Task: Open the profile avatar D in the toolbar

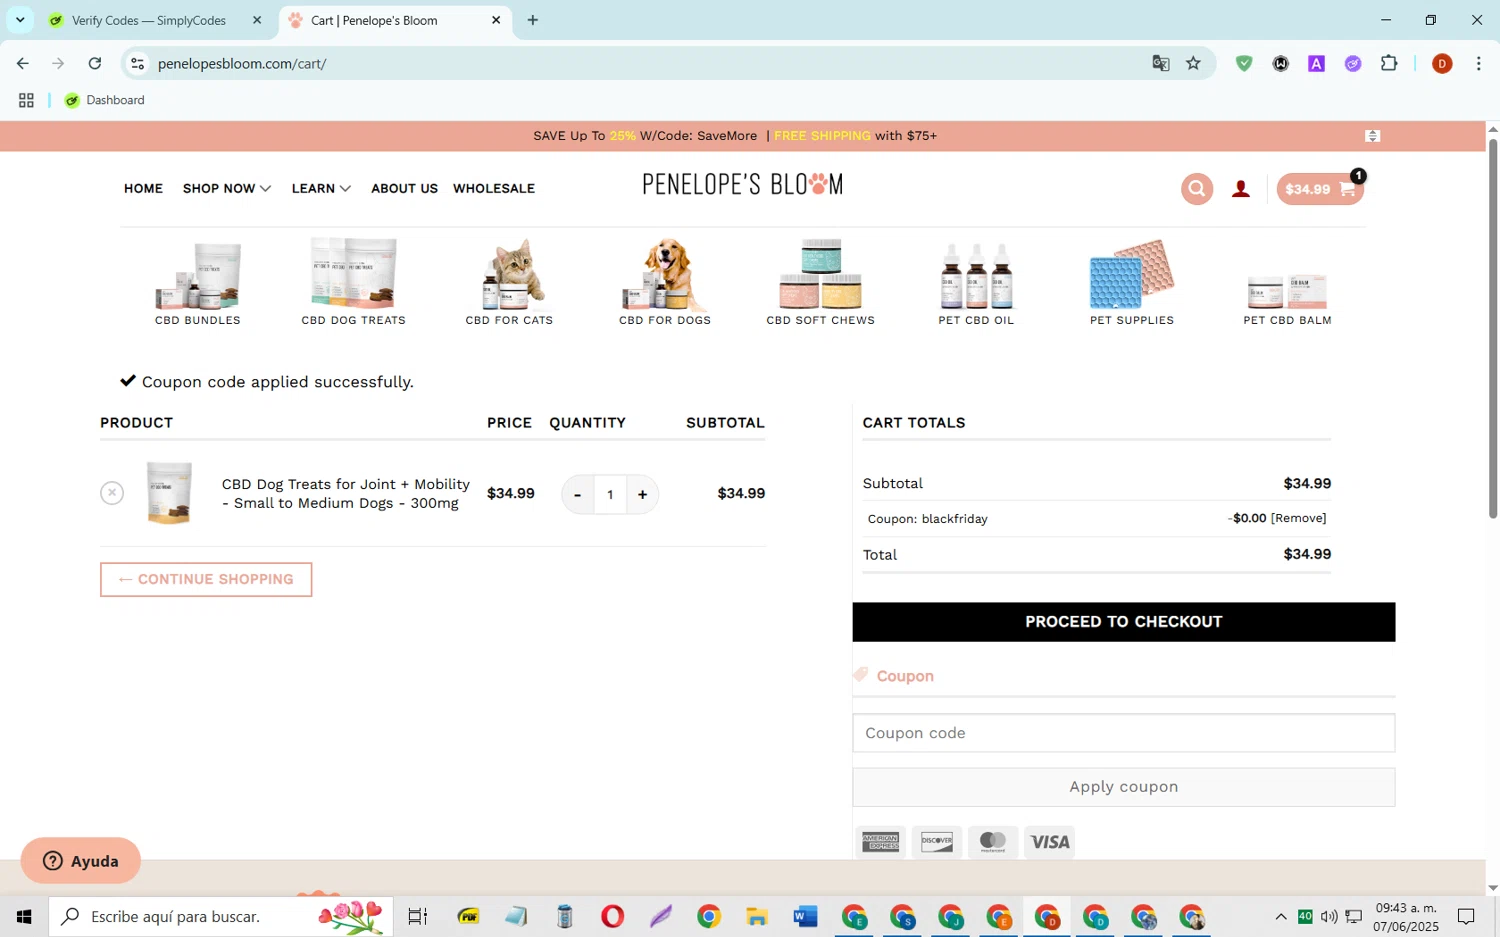Action: (1442, 63)
